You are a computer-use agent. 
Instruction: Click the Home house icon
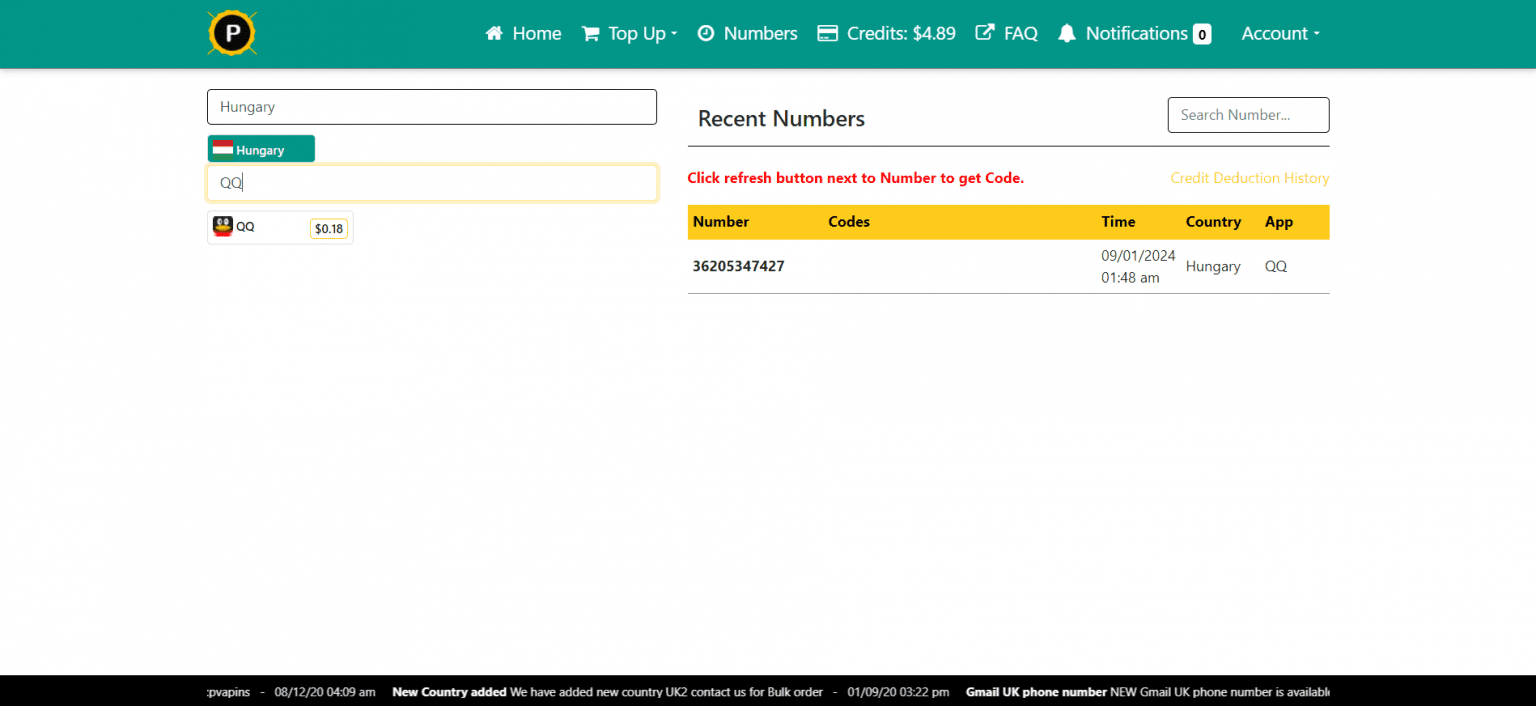click(x=493, y=33)
